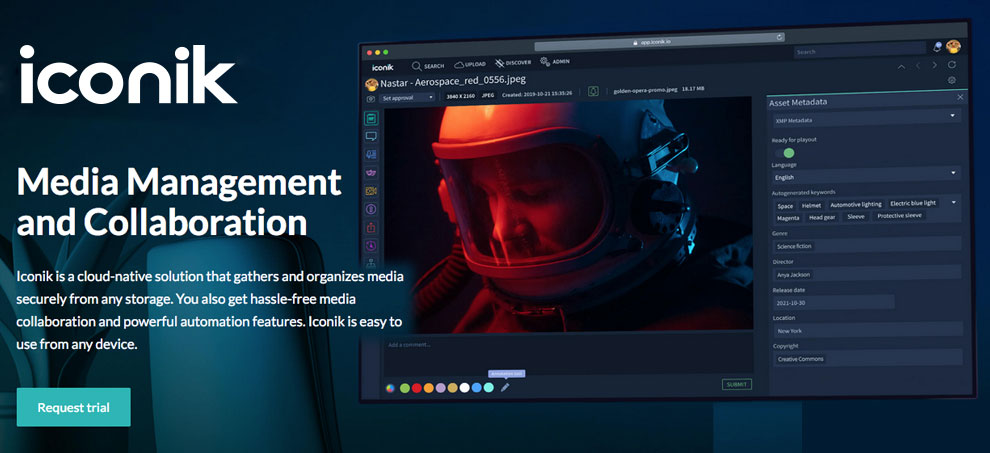
Task: Click the Request trial button
Action: (73, 407)
